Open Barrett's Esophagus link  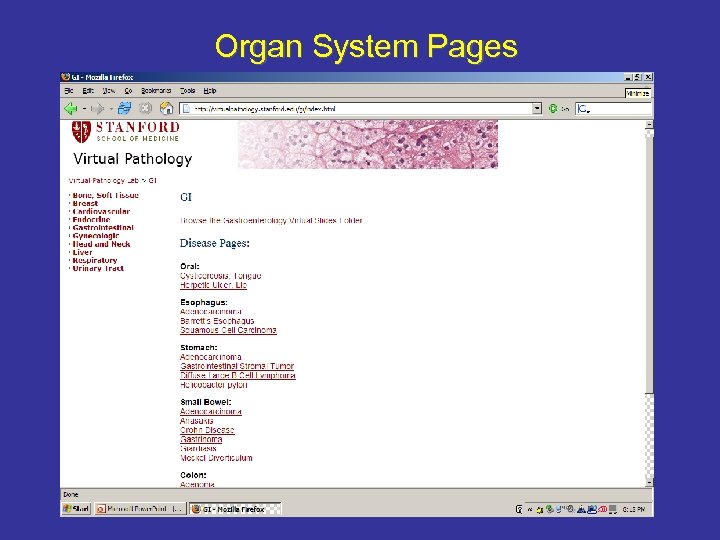(x=217, y=321)
